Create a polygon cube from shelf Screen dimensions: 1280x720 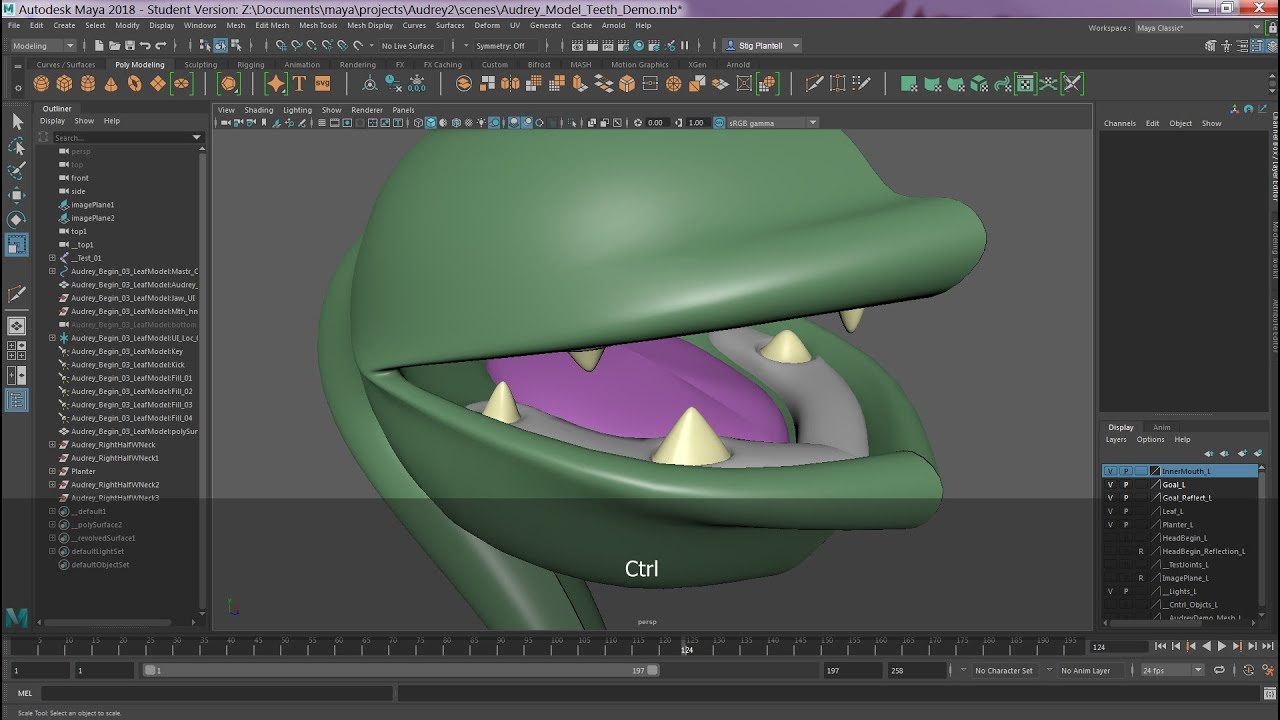coord(66,84)
